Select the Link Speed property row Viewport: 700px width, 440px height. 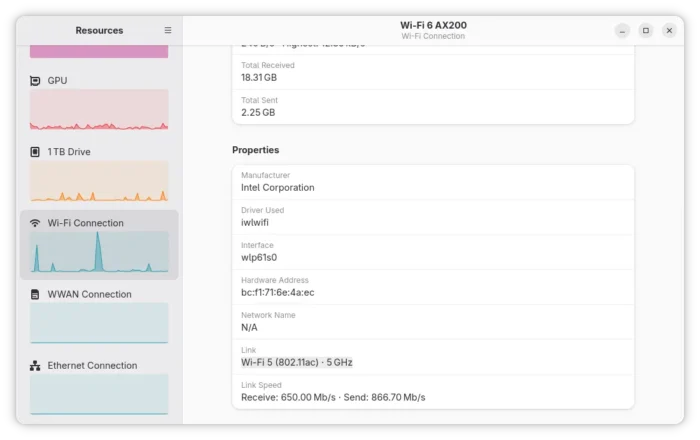click(433, 391)
